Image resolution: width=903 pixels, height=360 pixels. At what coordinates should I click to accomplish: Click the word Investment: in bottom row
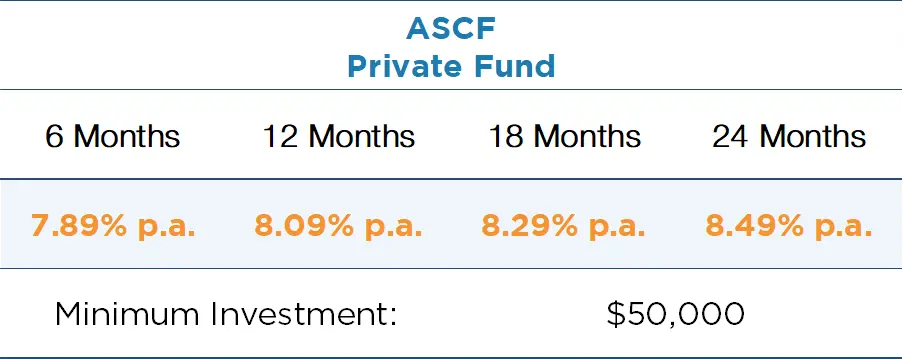[x=303, y=314]
